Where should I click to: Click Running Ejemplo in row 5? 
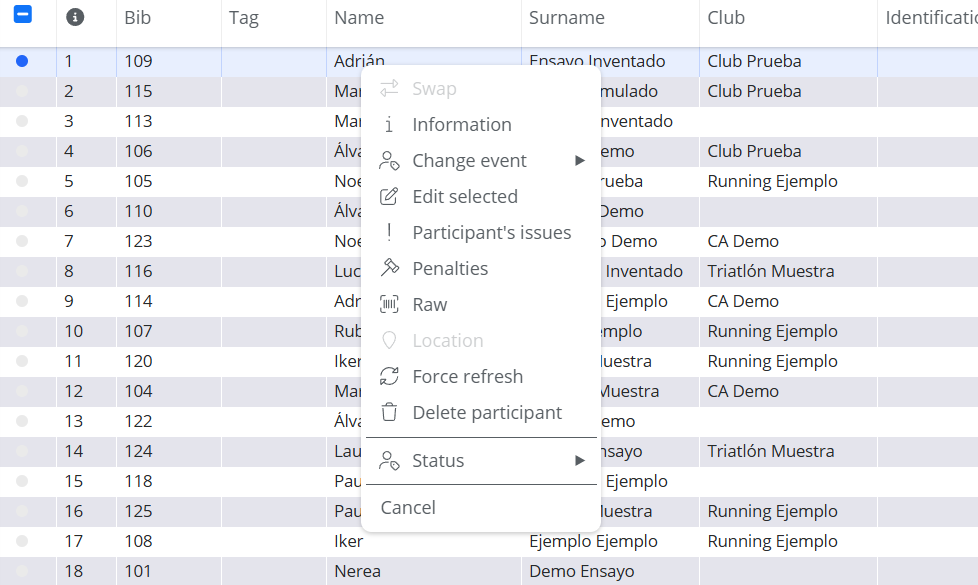click(772, 181)
